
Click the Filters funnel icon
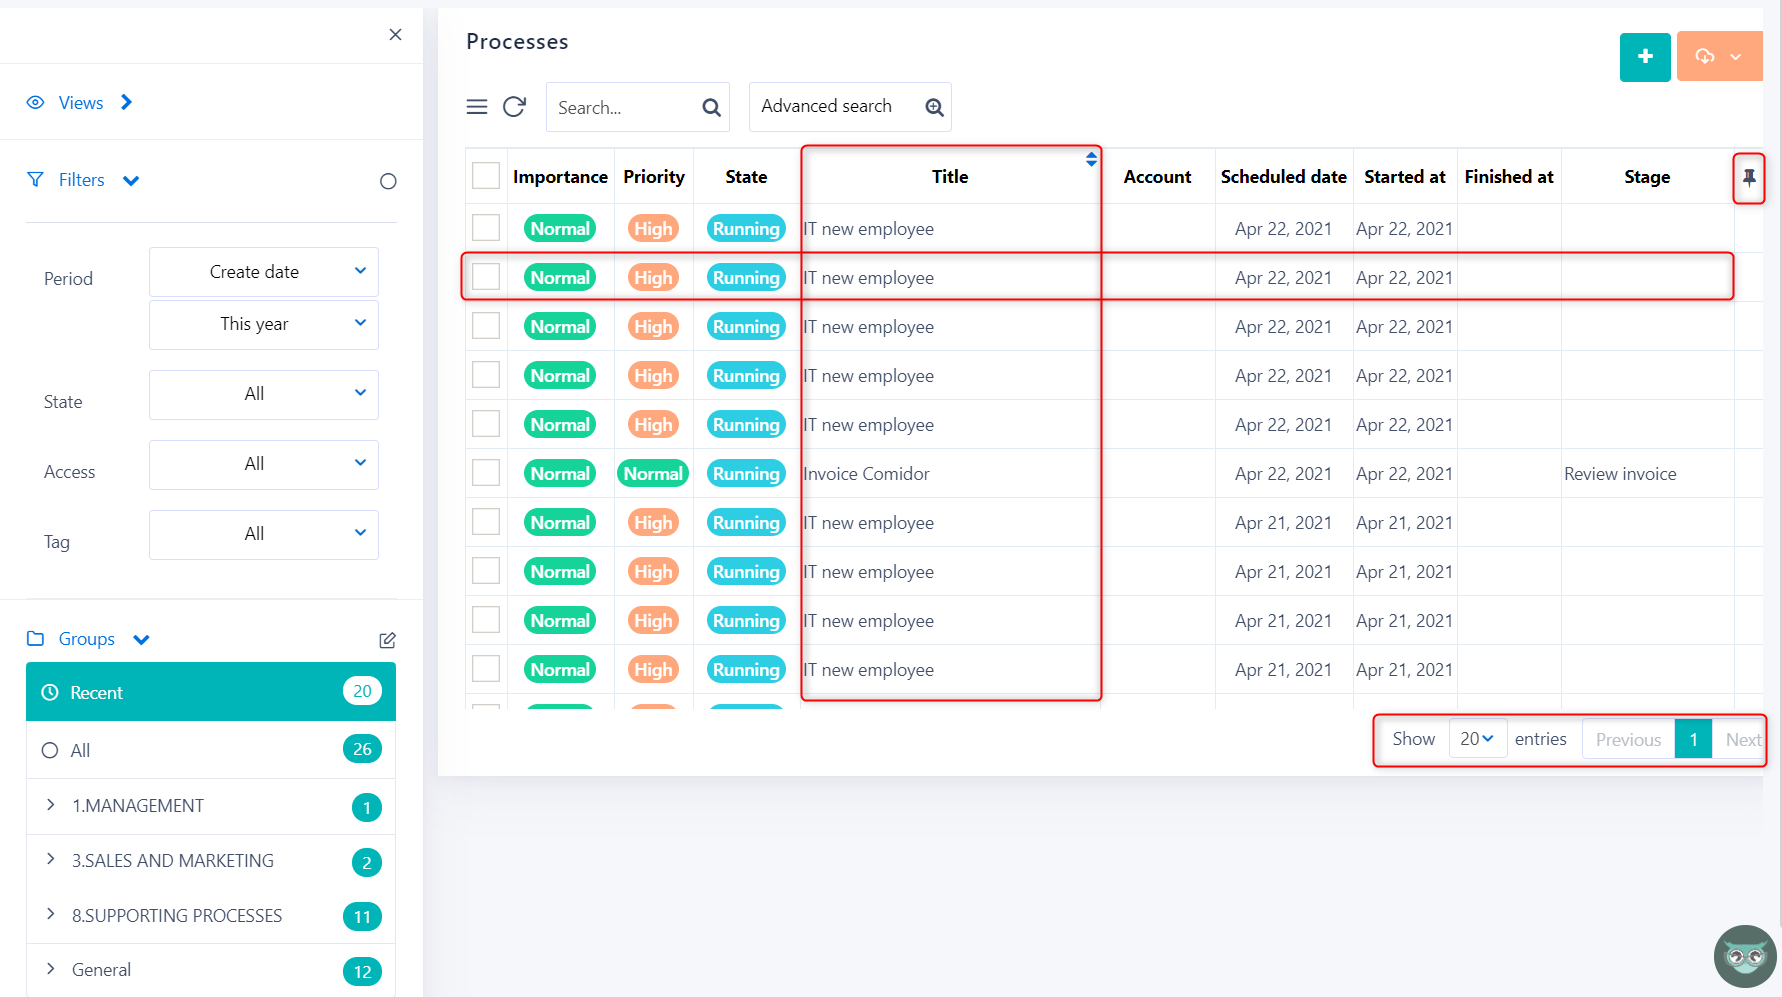pyautogui.click(x=35, y=179)
